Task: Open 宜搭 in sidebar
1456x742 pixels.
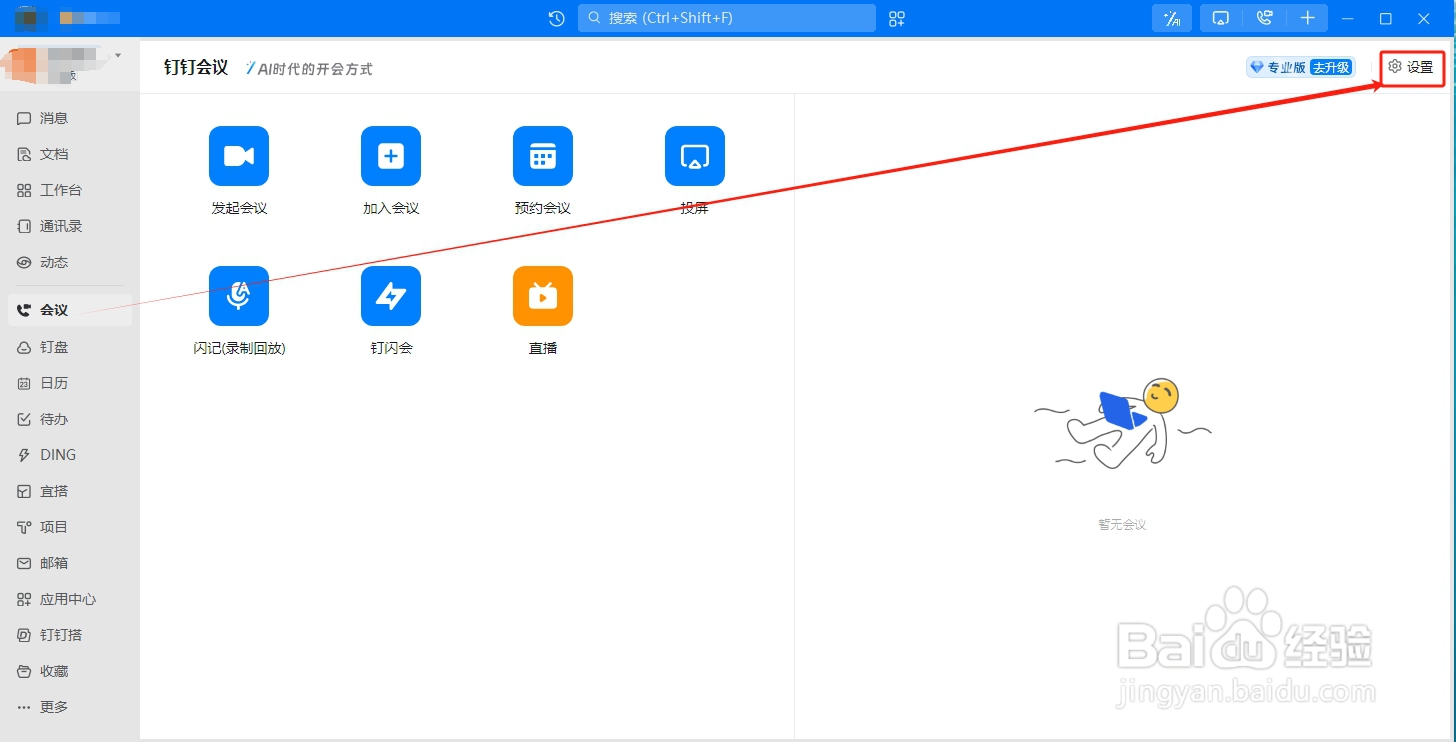Action: (70, 491)
